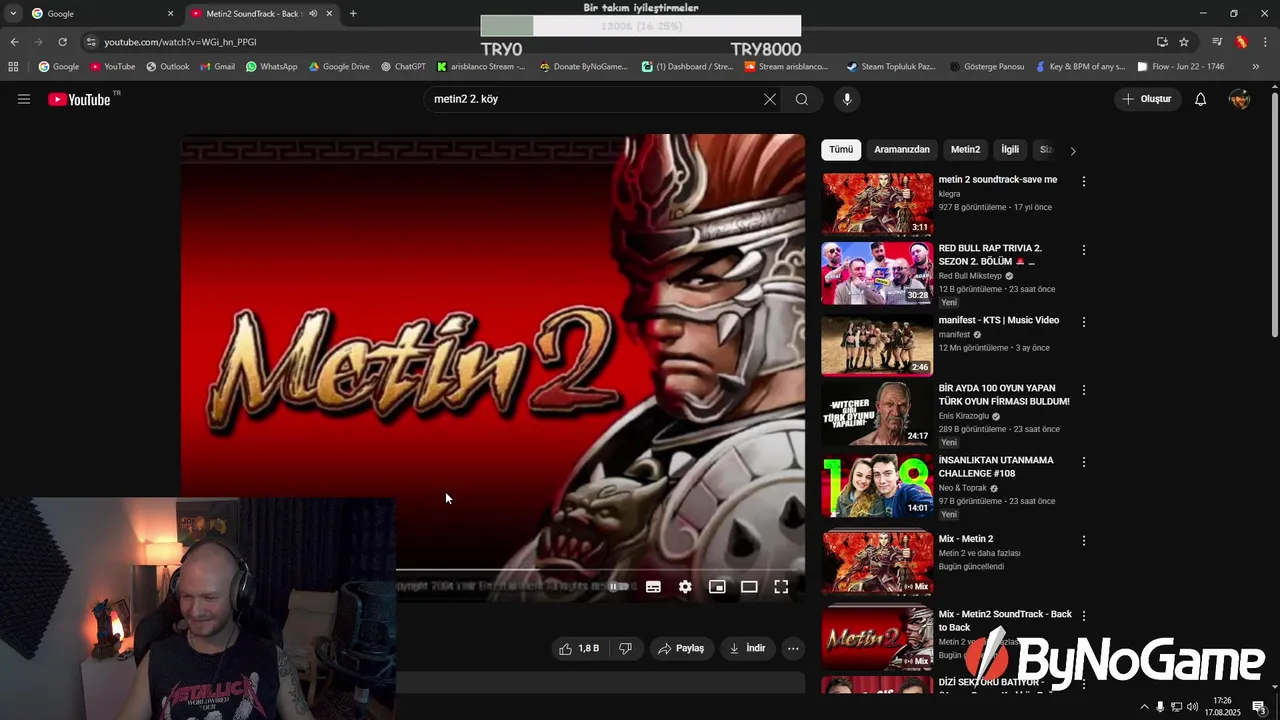
Task: Open the Gösterge Panosu bookmark
Action: point(986,67)
